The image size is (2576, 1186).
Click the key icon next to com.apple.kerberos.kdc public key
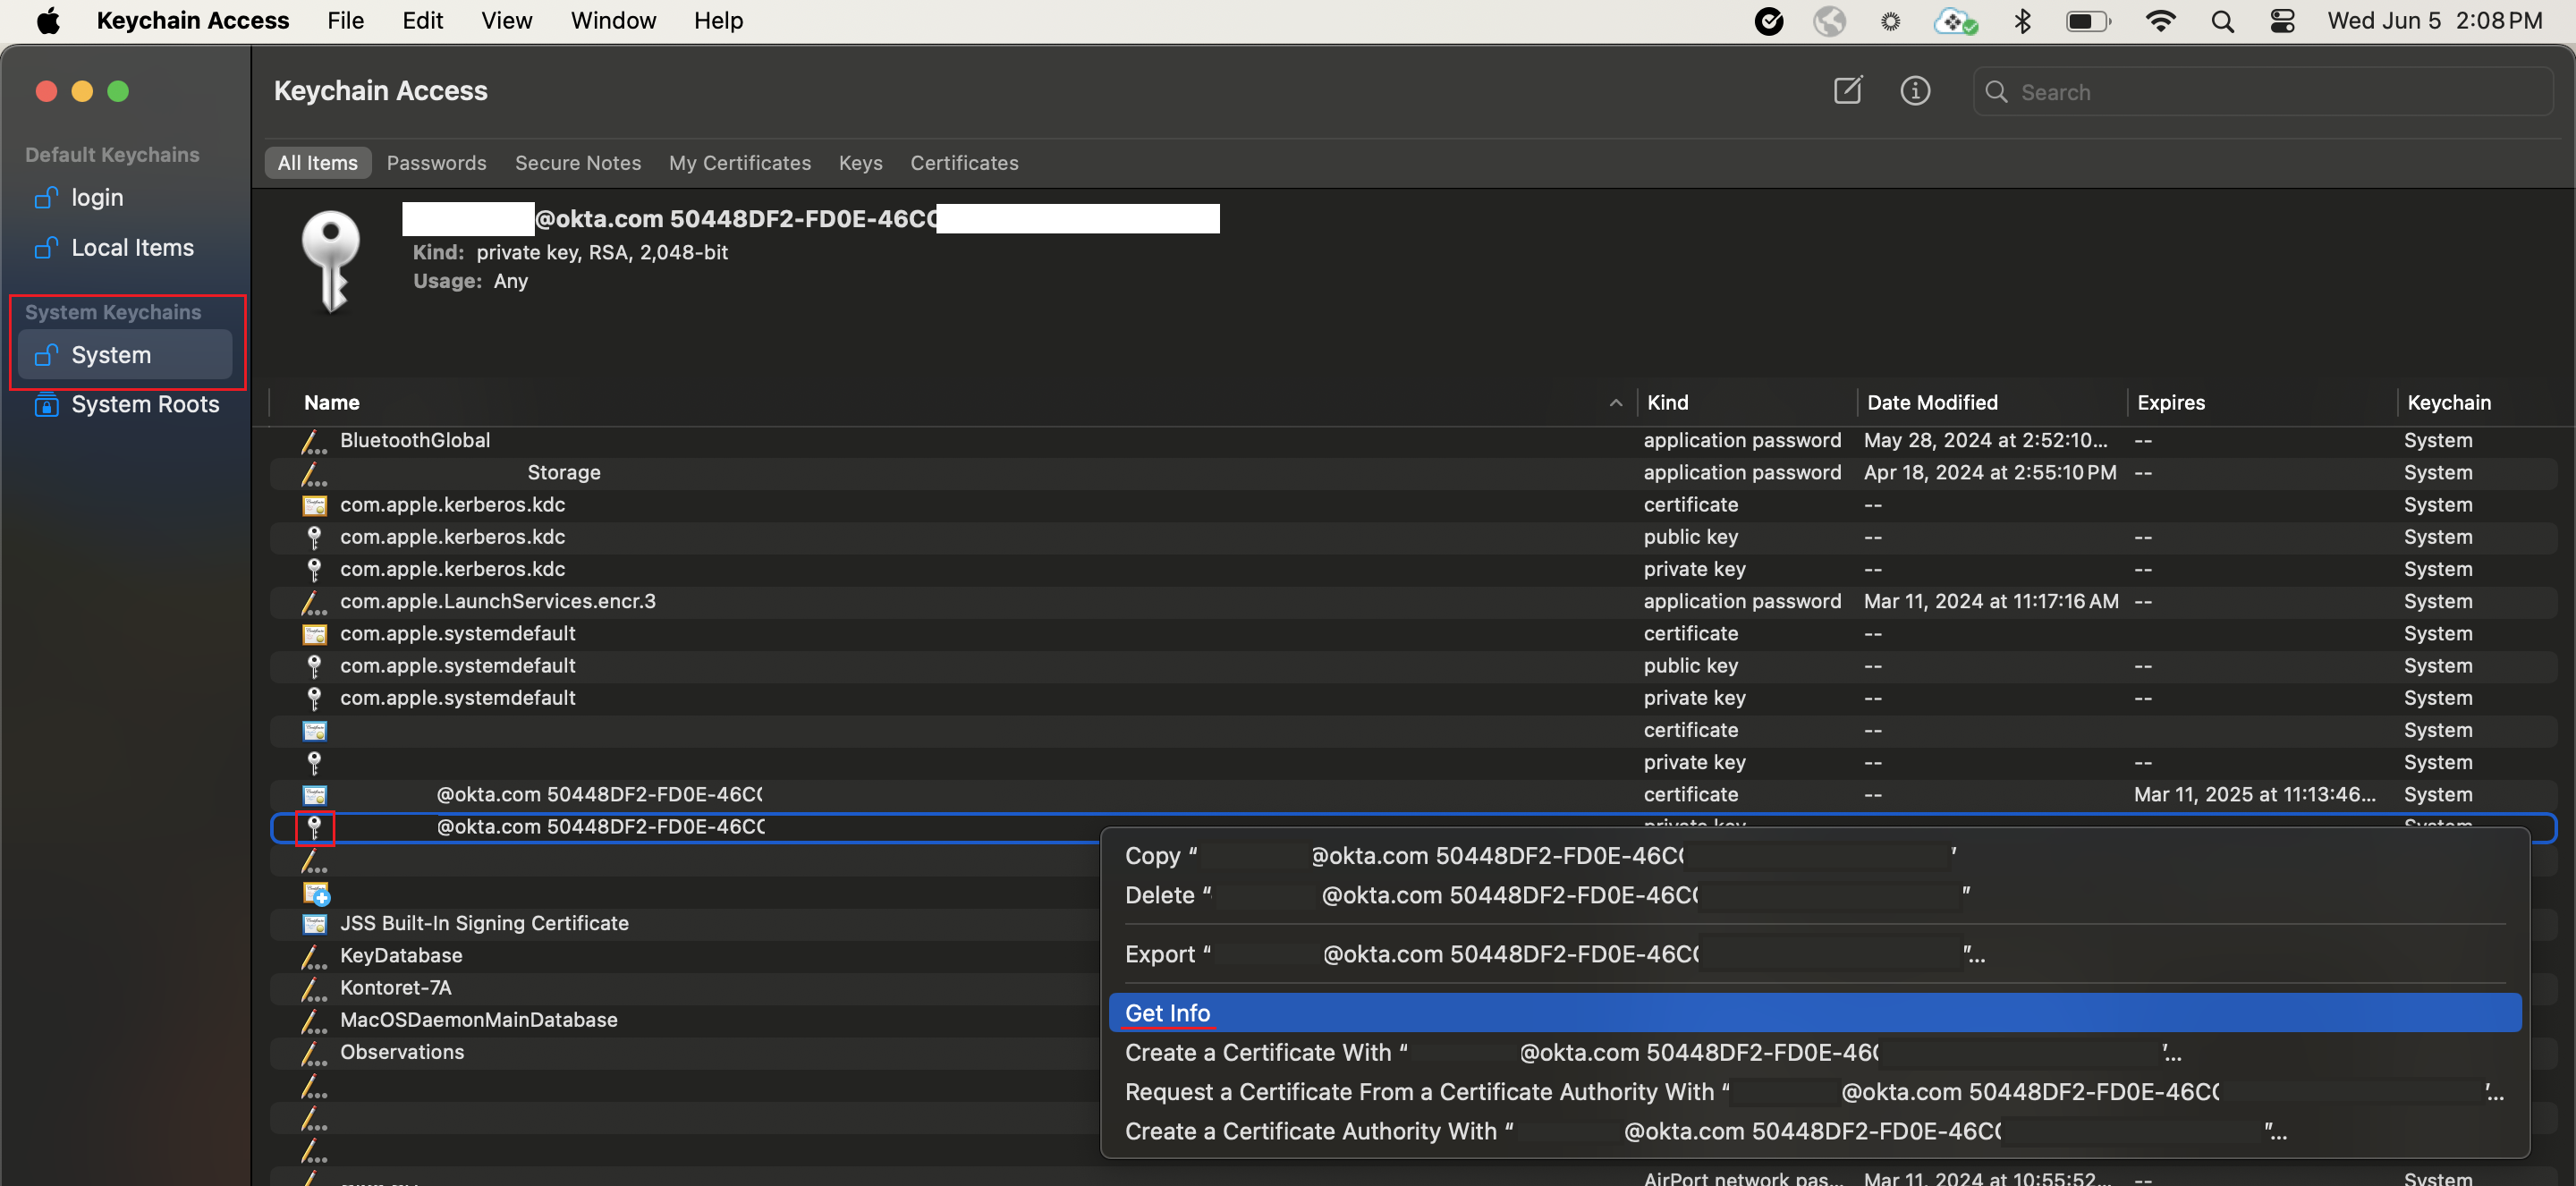315,537
